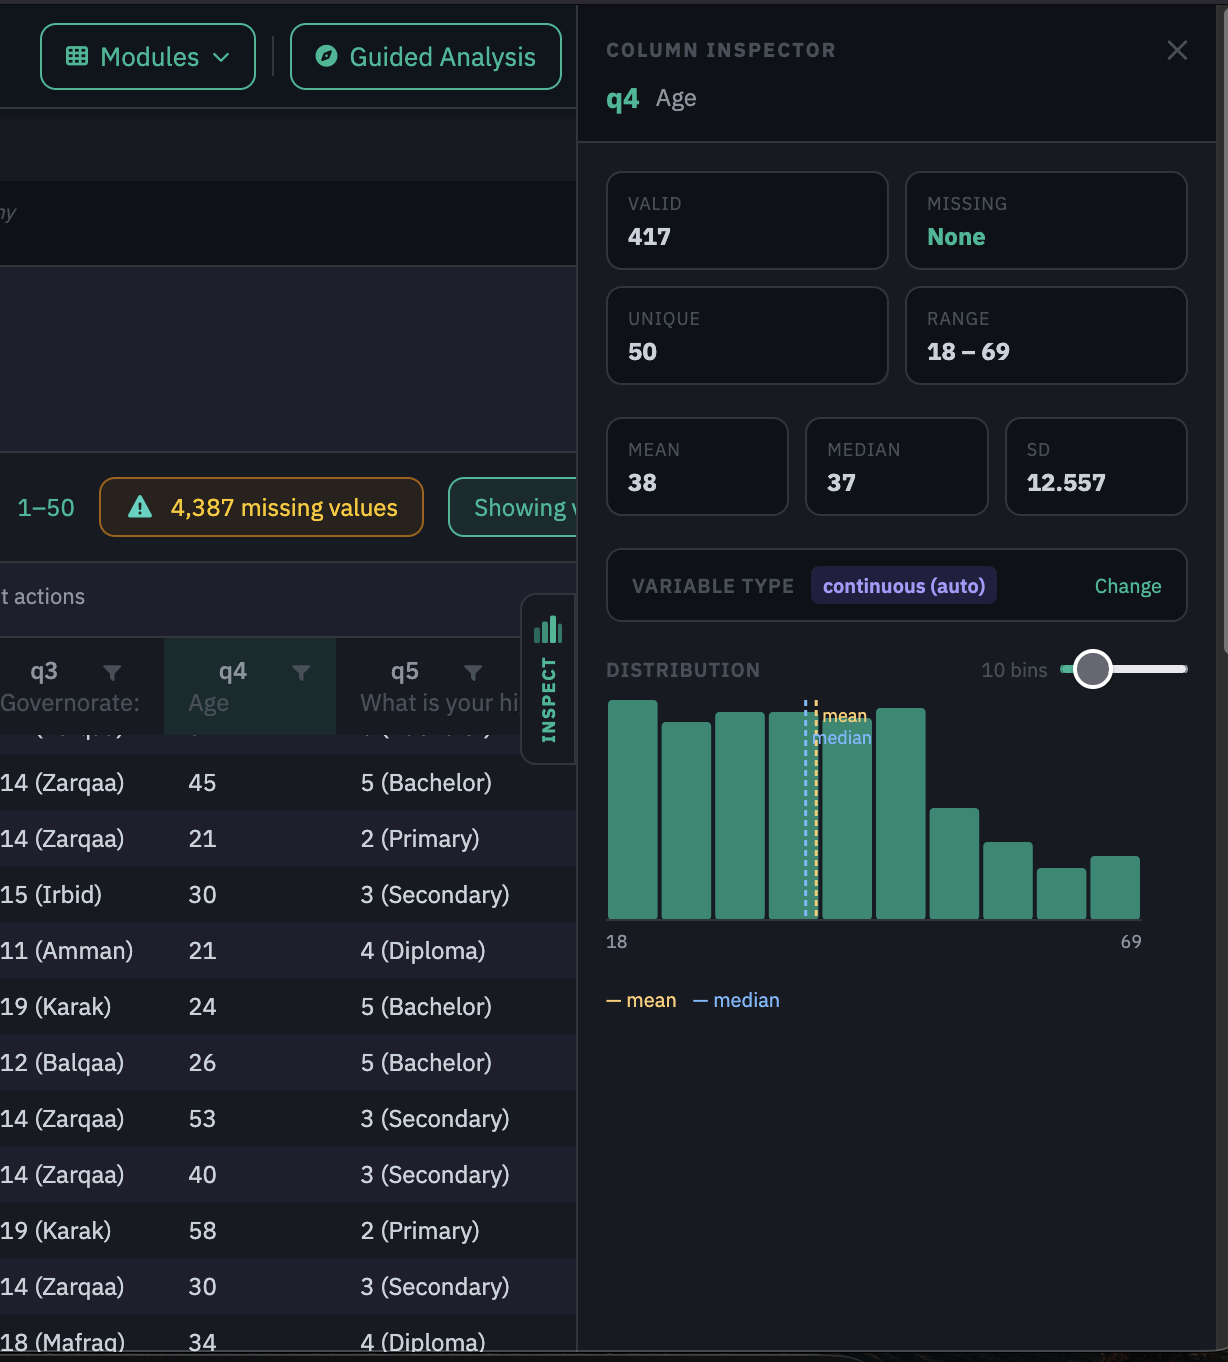
Task: Click the last histogram bar near 69
Action: (x=1115, y=887)
